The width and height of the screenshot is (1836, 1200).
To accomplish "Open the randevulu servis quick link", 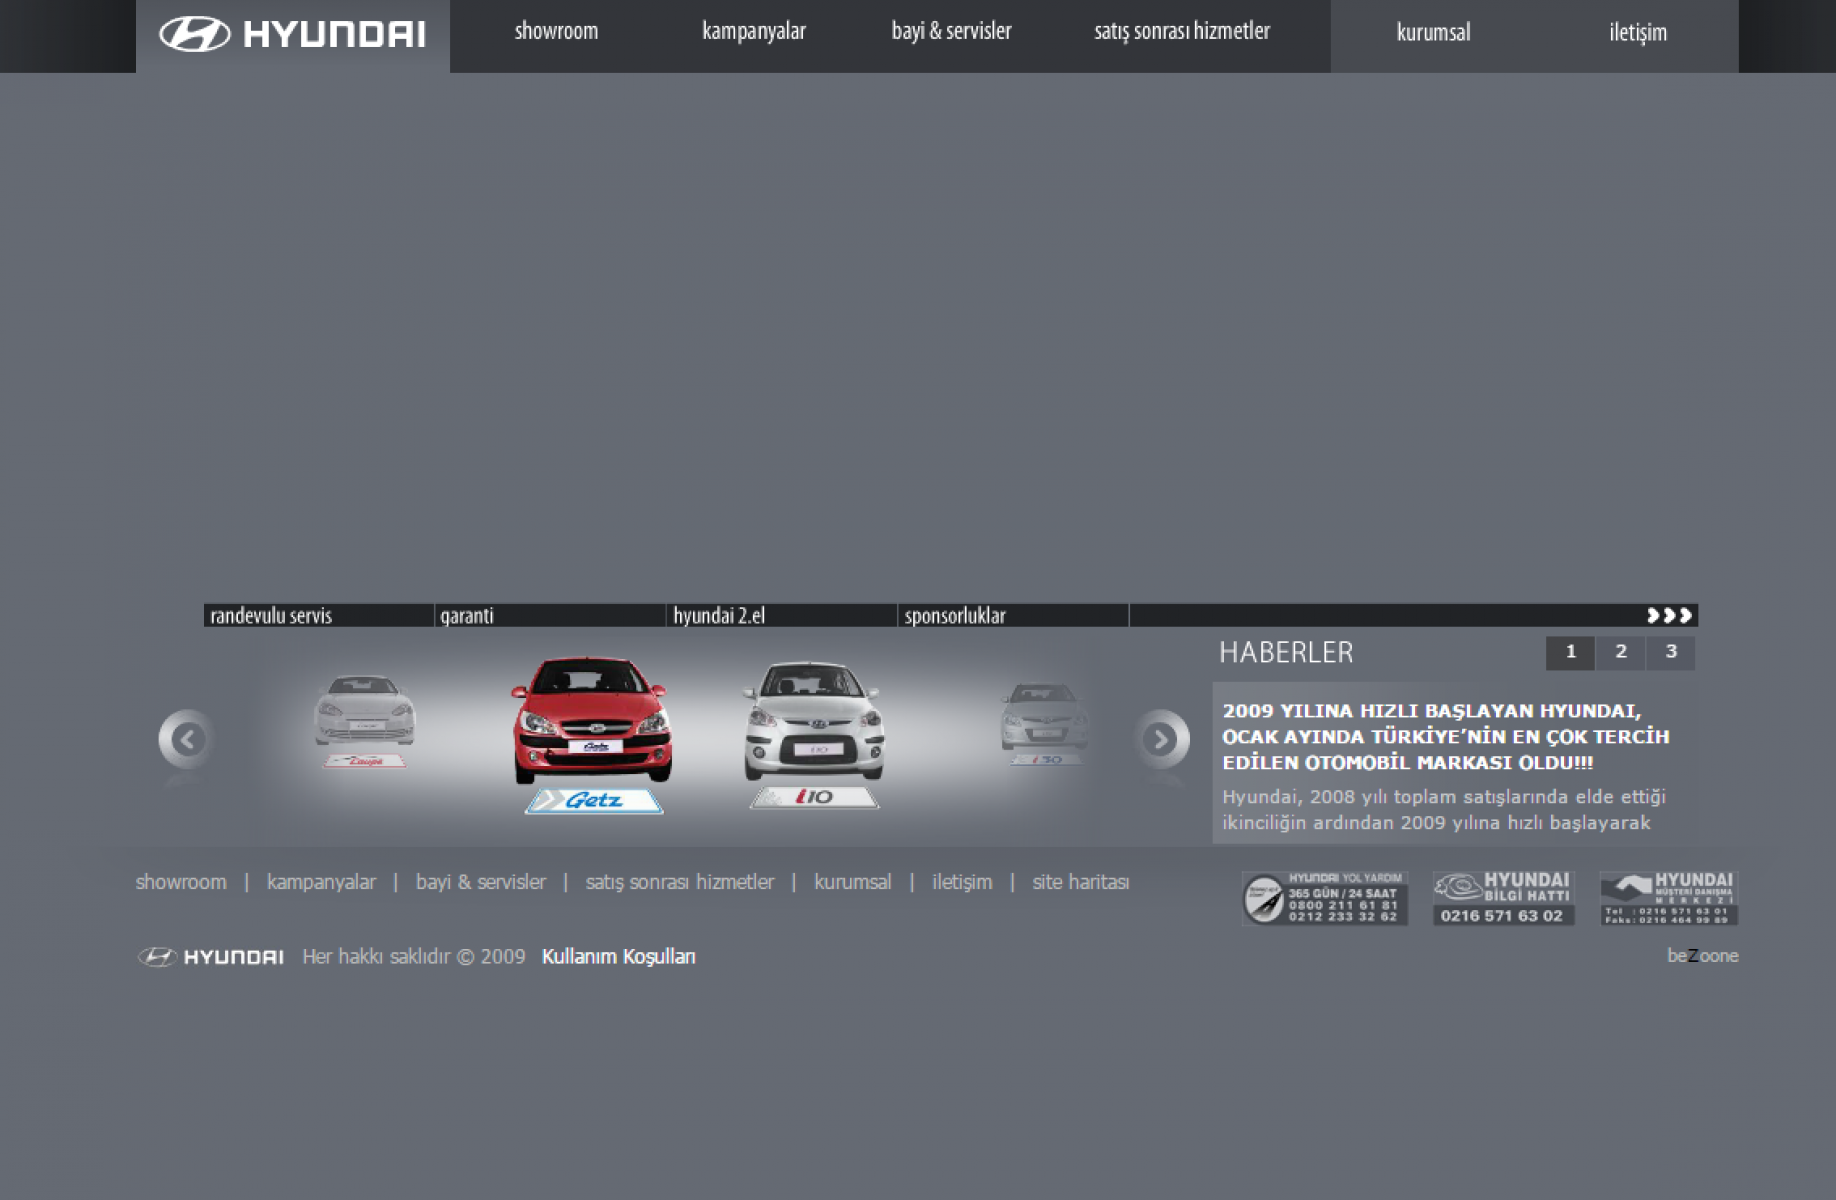I will point(271,616).
